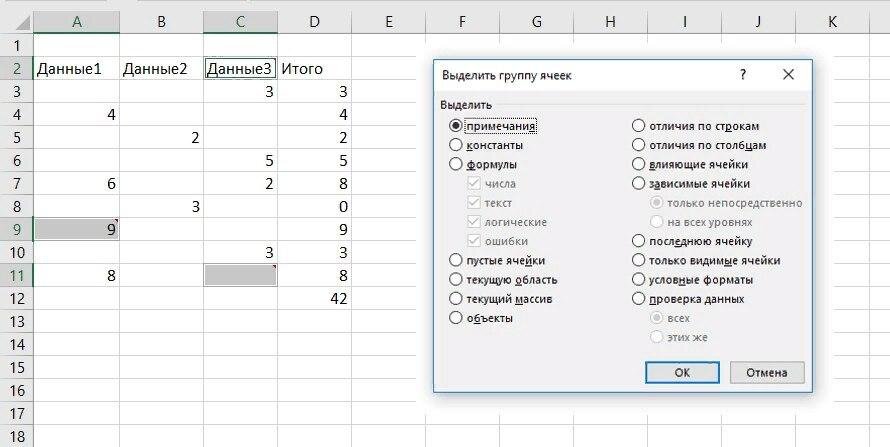
Task: Select the объекты radio option
Action: tap(457, 318)
